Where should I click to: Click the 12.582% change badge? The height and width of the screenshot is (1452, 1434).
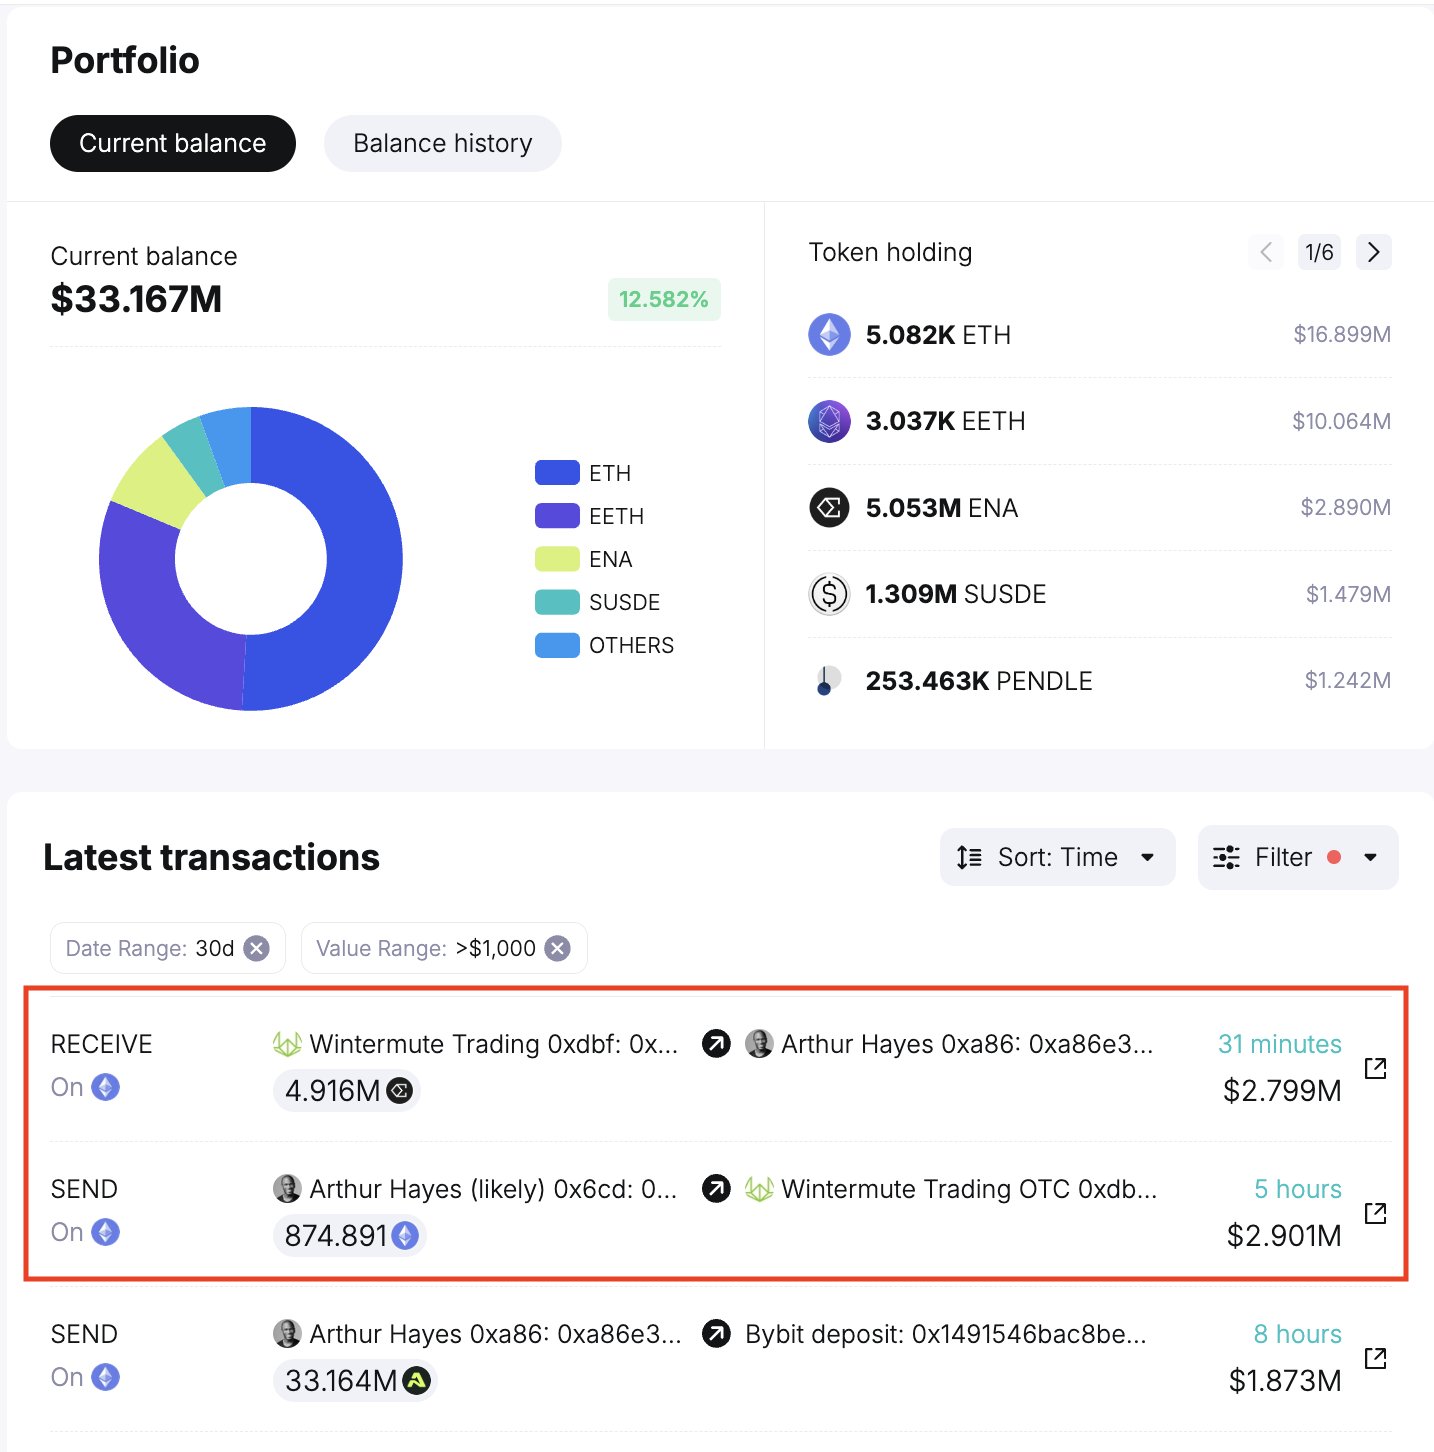[x=663, y=299]
